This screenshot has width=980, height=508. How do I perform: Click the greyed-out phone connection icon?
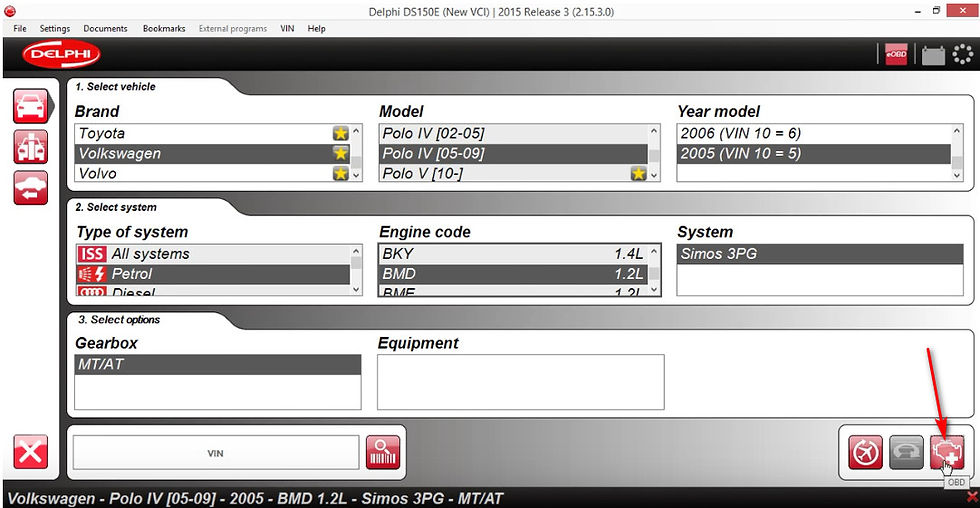click(x=906, y=452)
